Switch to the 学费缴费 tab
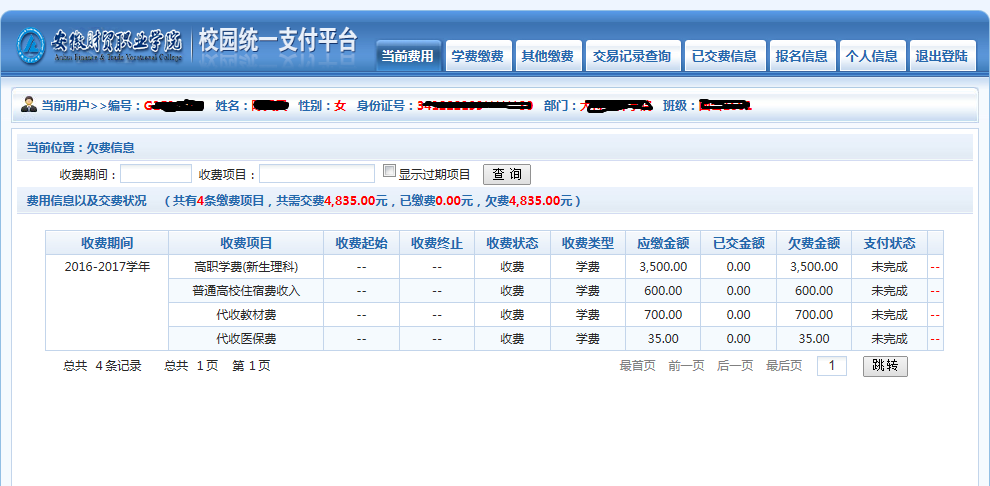The height and width of the screenshot is (486, 990). pyautogui.click(x=478, y=57)
